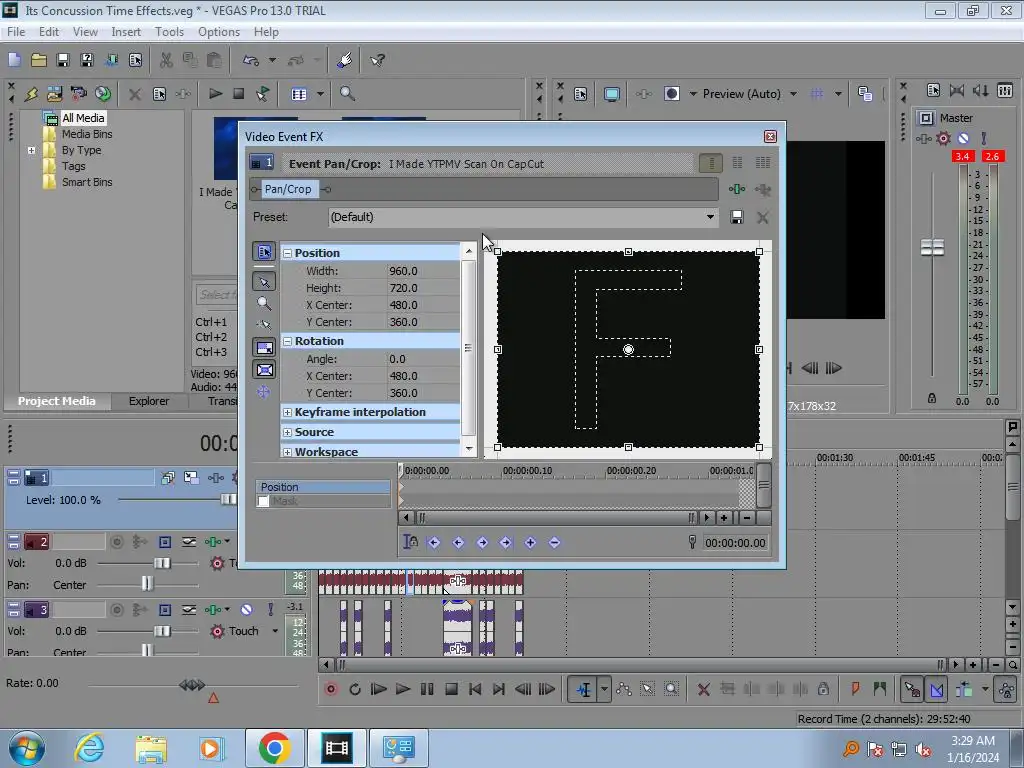Click Record button in transport bar
The width and height of the screenshot is (1024, 768).
point(331,689)
